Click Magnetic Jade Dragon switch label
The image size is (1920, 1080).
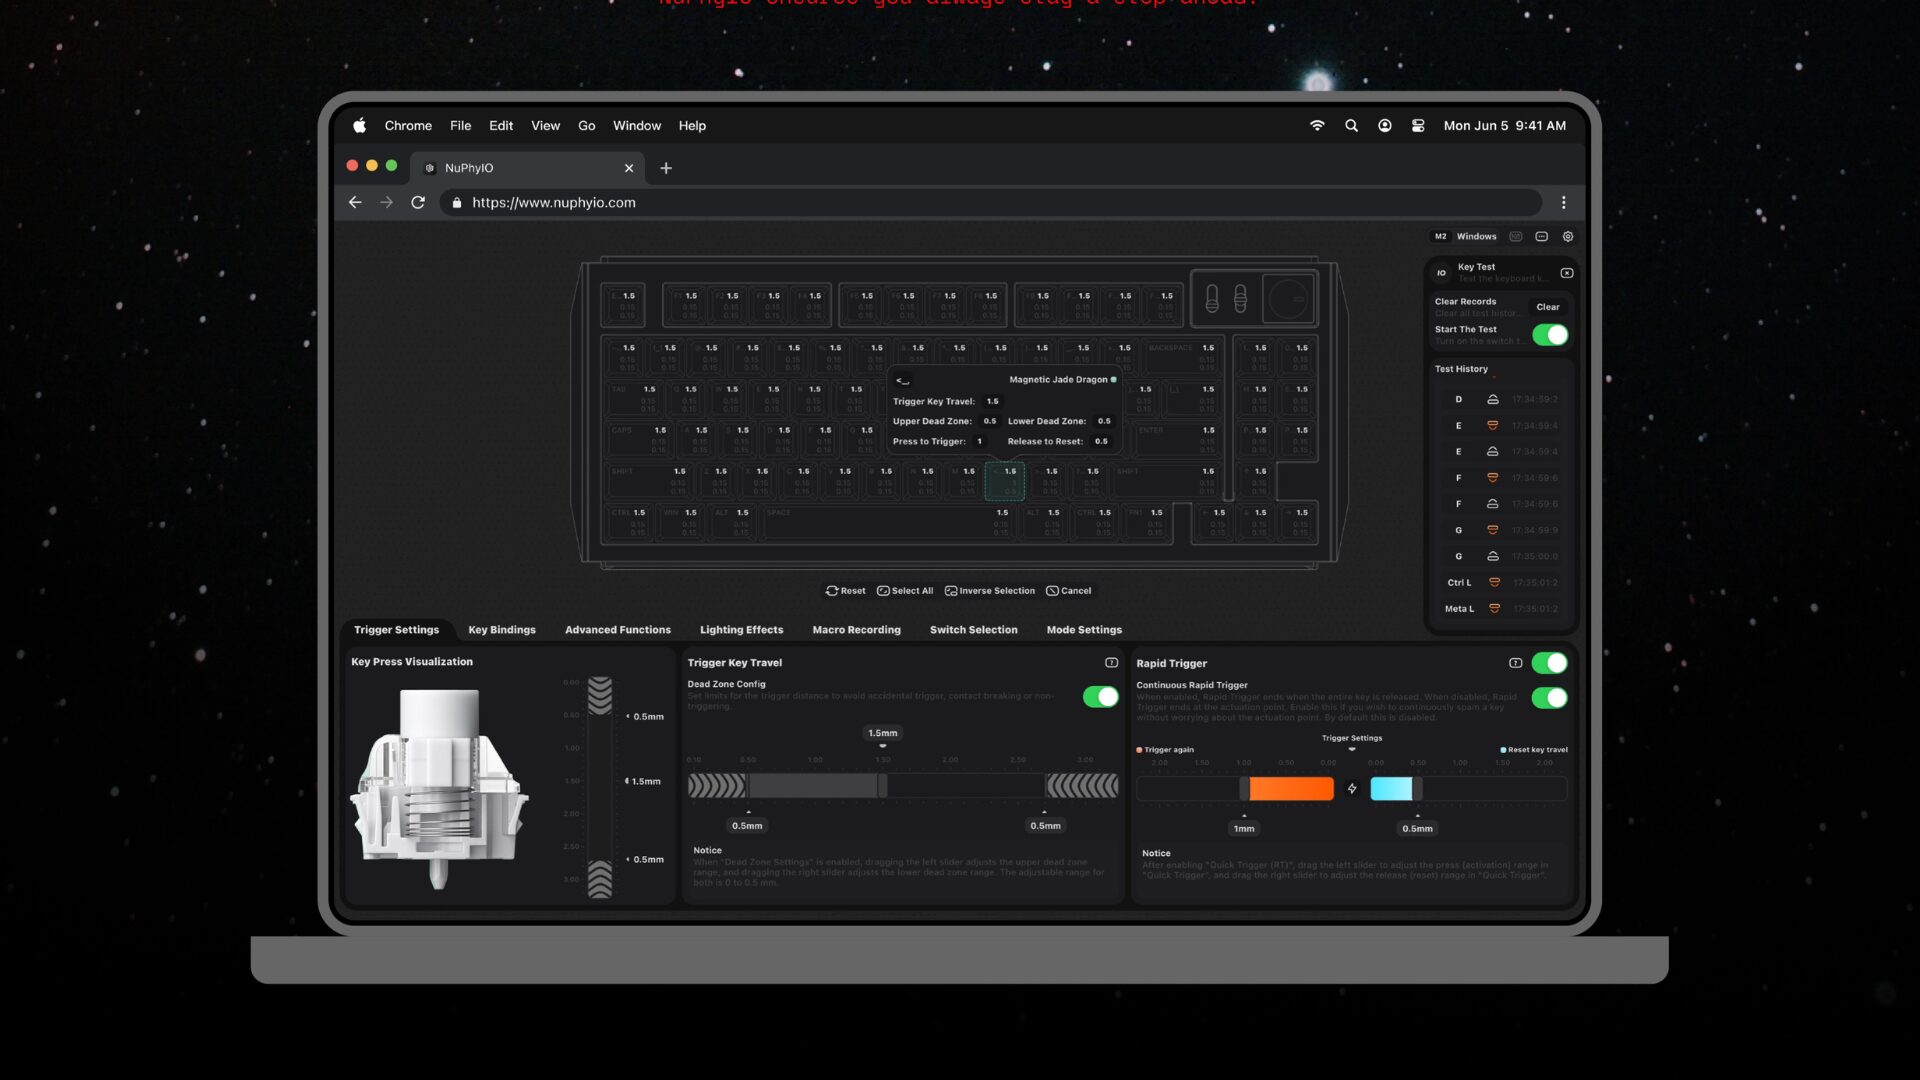click(x=1058, y=380)
